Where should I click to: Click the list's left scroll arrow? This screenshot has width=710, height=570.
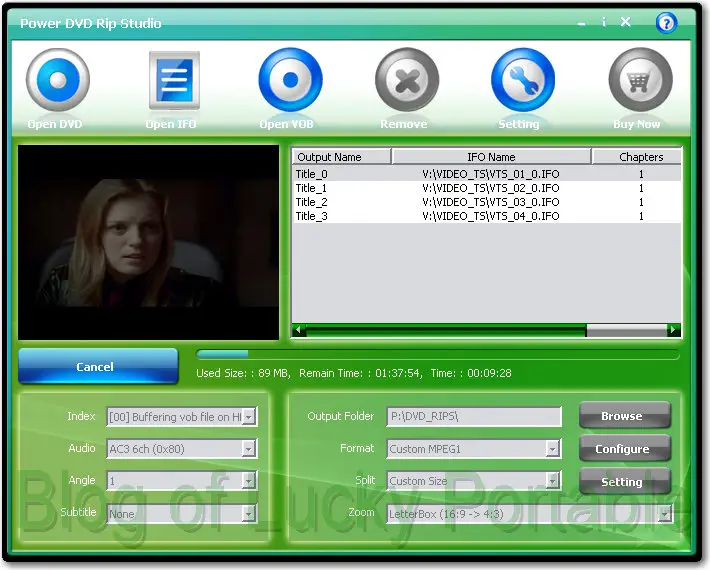(298, 330)
